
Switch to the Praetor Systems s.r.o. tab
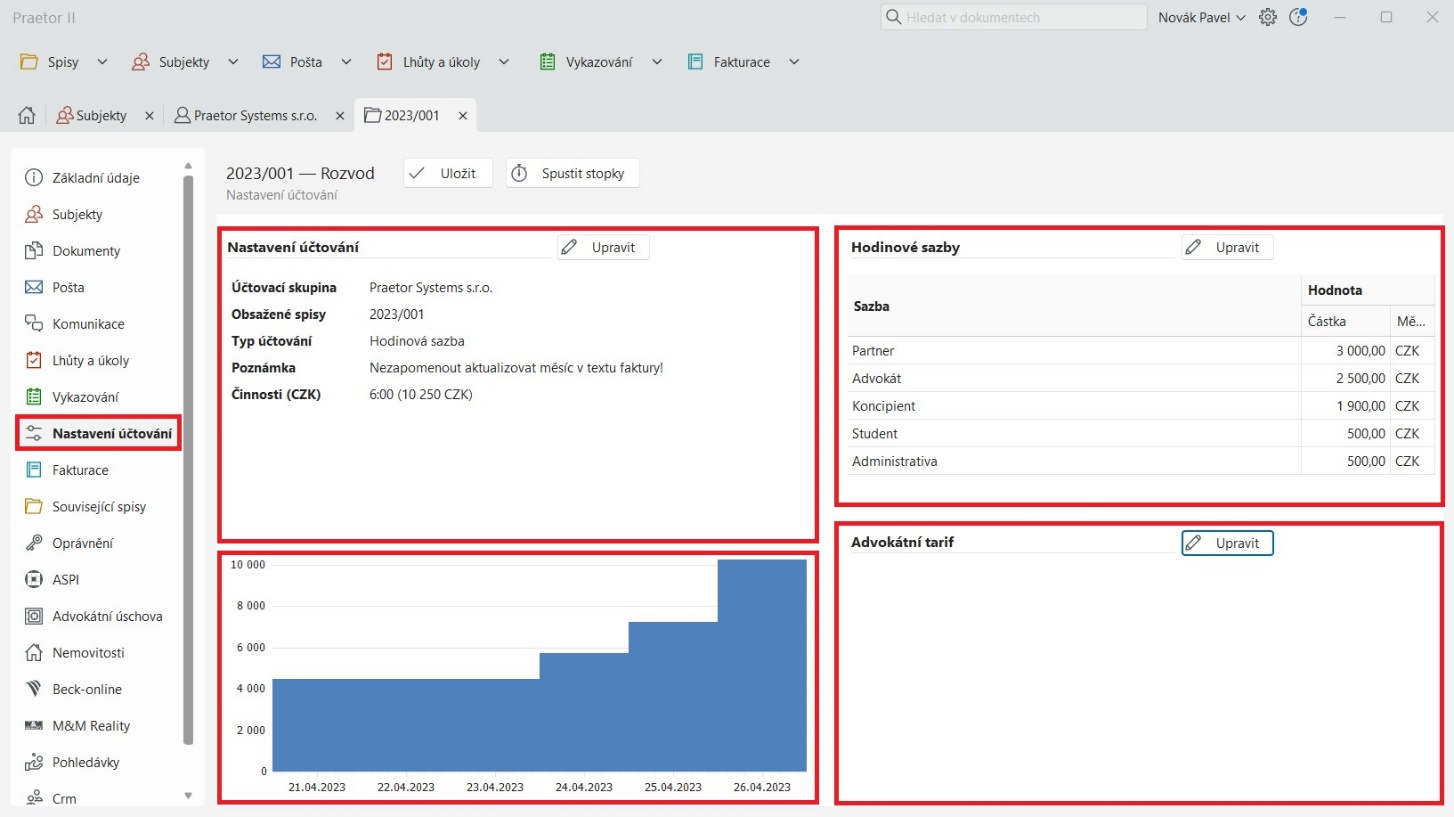point(254,115)
